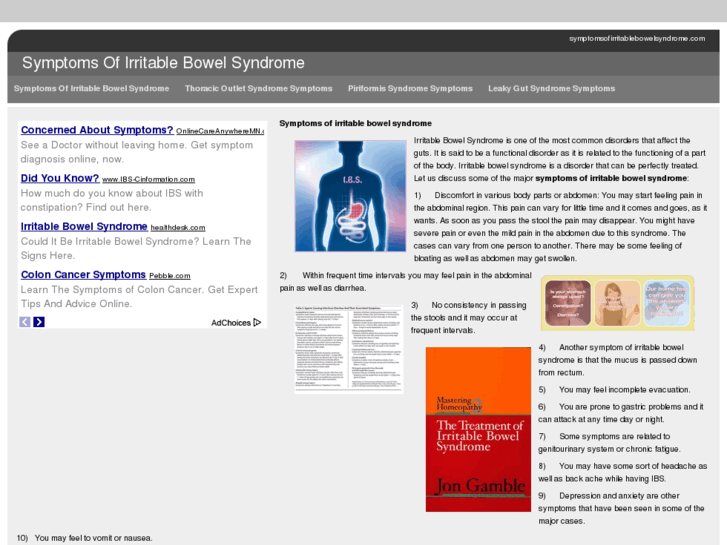Click the ad text 'See a Doctor without leaving home'
The width and height of the screenshot is (727, 545).
(x=104, y=145)
